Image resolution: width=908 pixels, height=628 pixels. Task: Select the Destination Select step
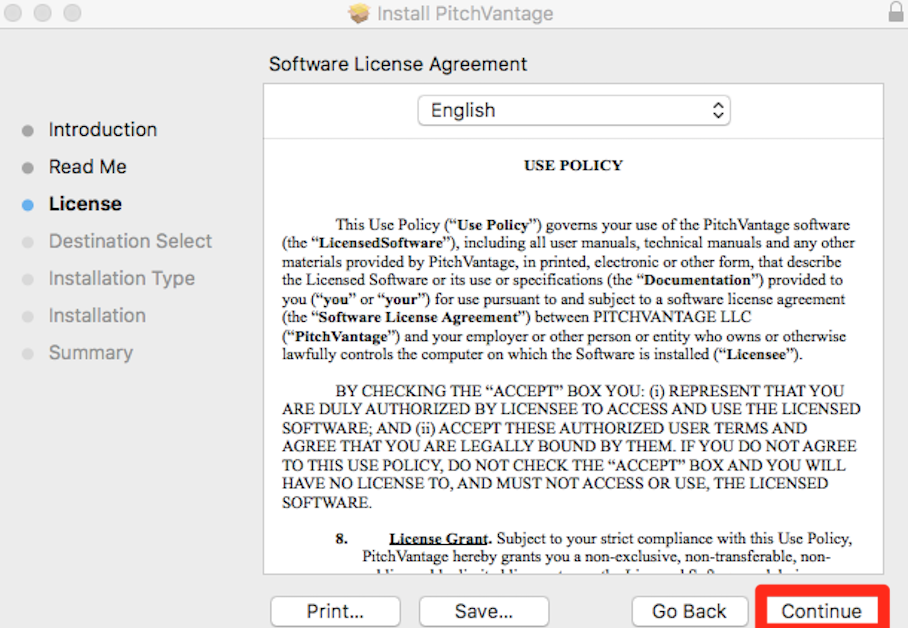[x=130, y=240]
